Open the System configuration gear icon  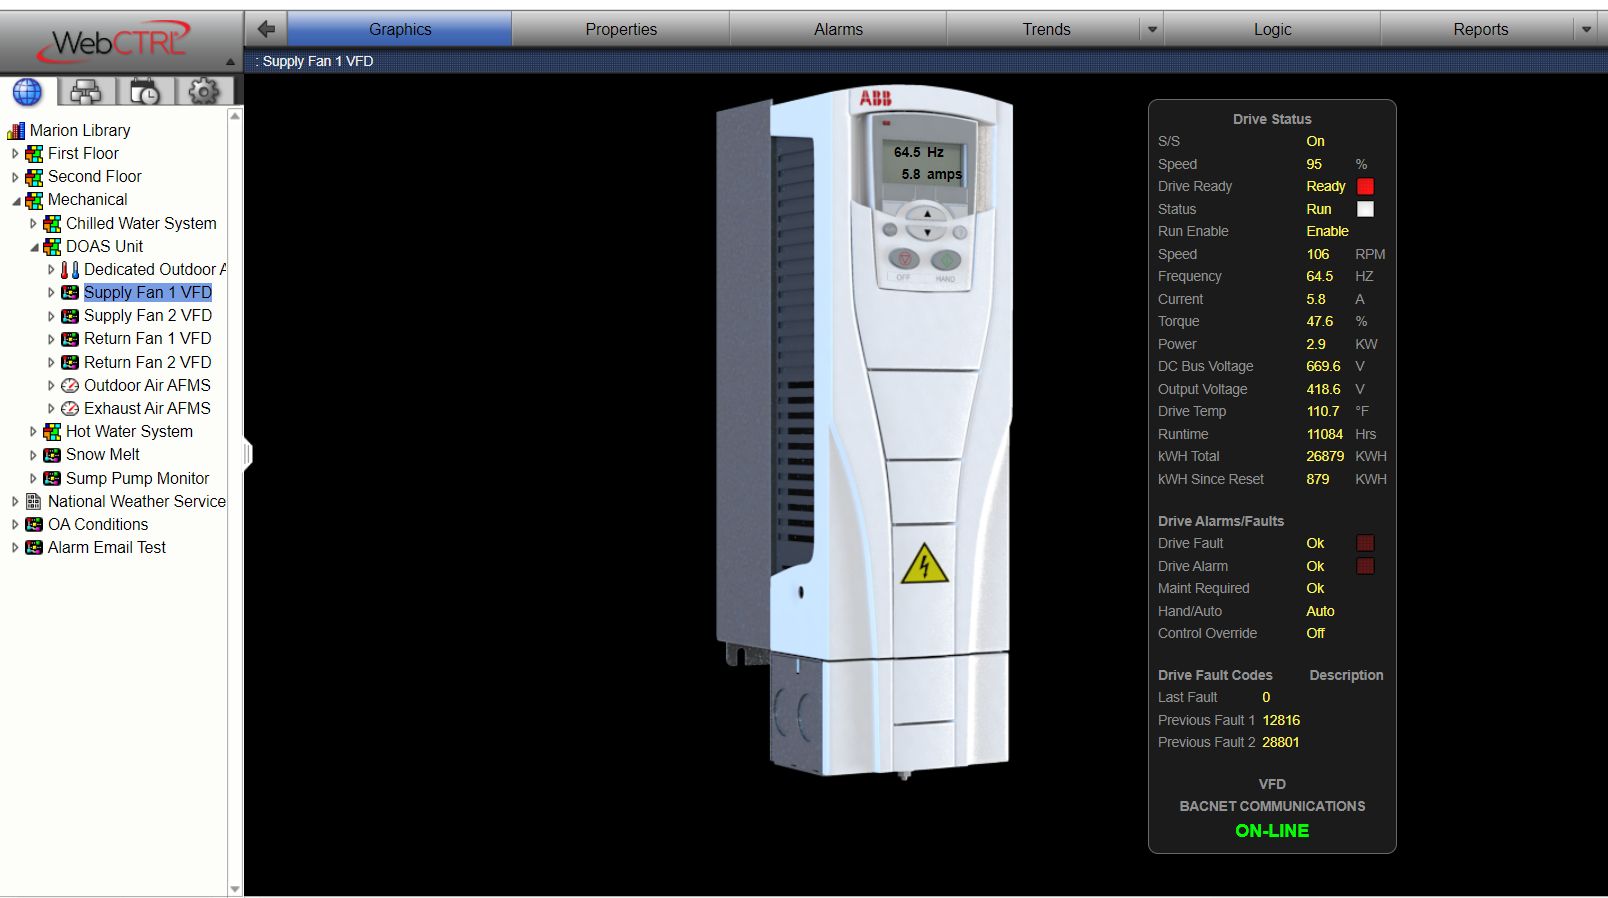click(x=204, y=92)
